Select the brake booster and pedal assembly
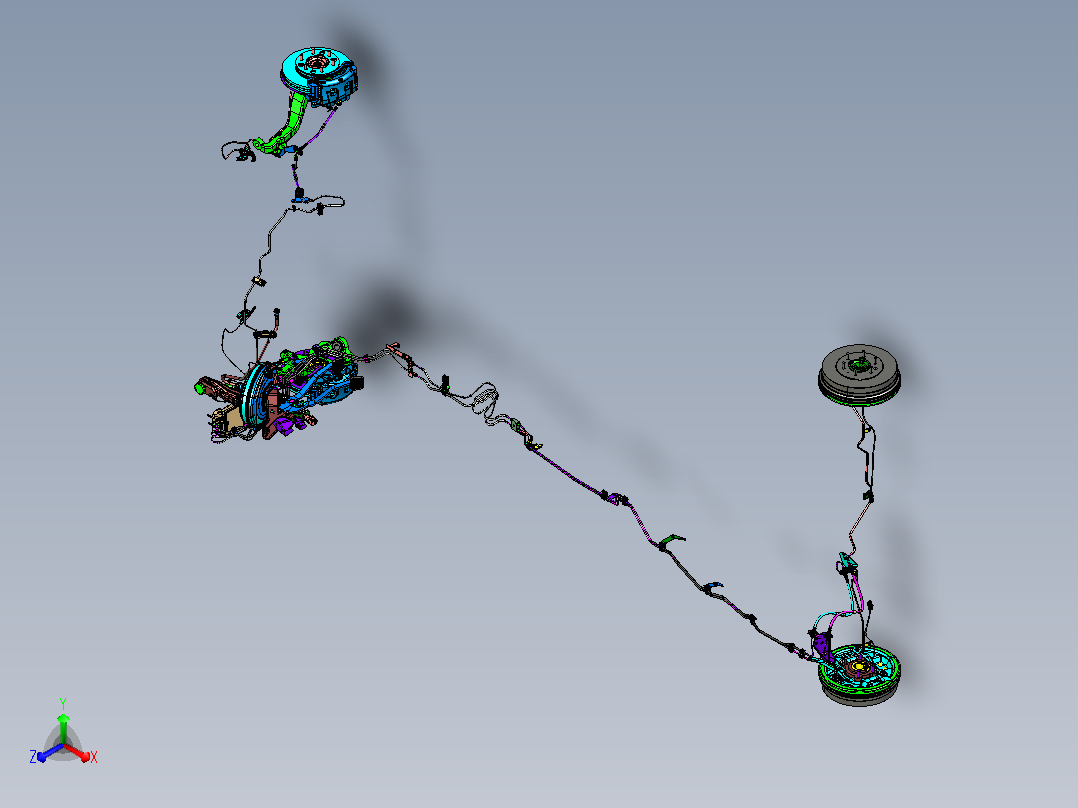1078x808 pixels. point(277,389)
